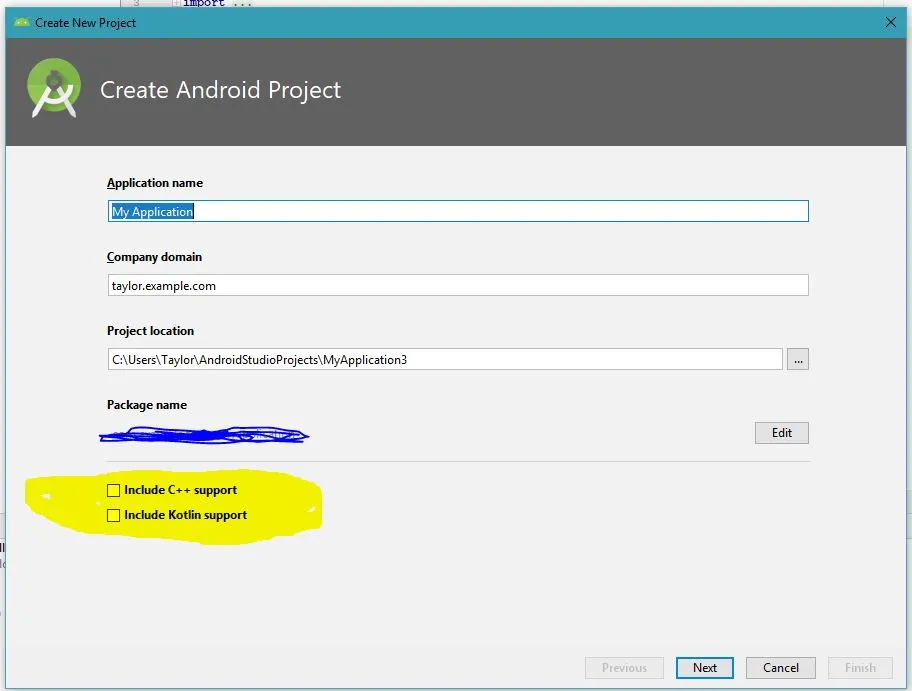
Task: Close the Create New Project dialog
Action: (x=890, y=22)
